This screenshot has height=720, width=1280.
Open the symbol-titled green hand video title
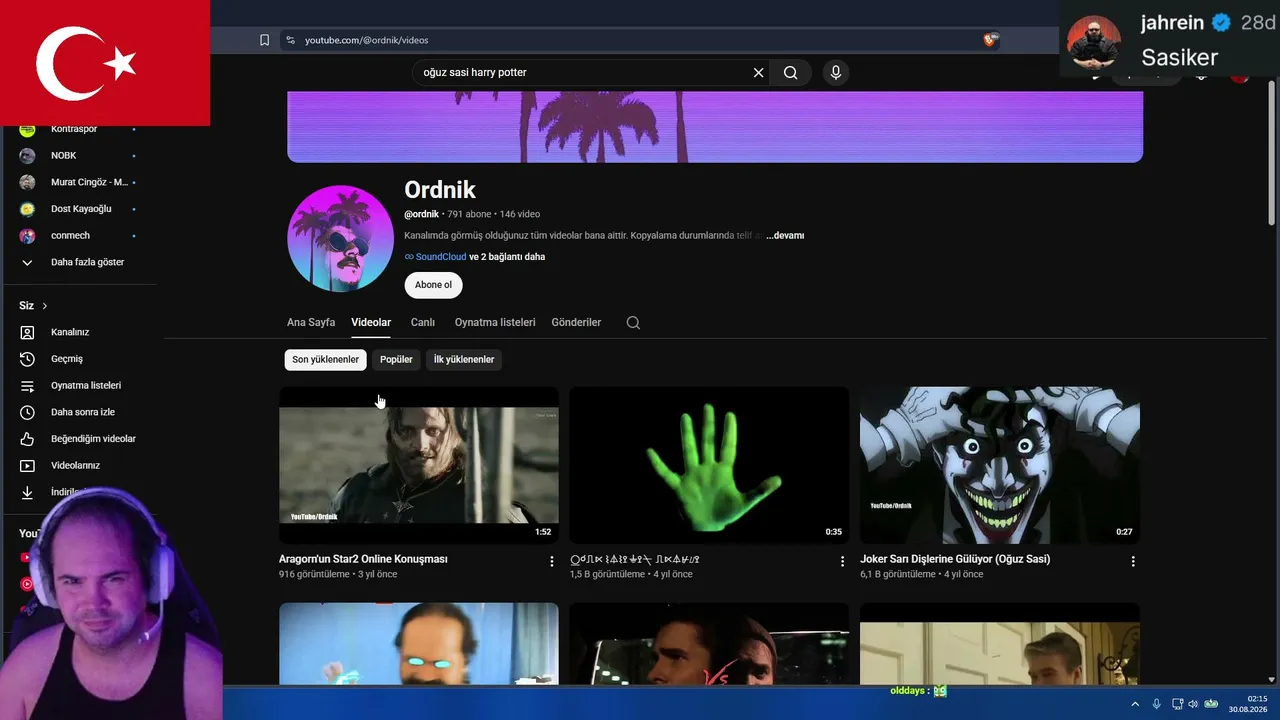pyautogui.click(x=635, y=560)
